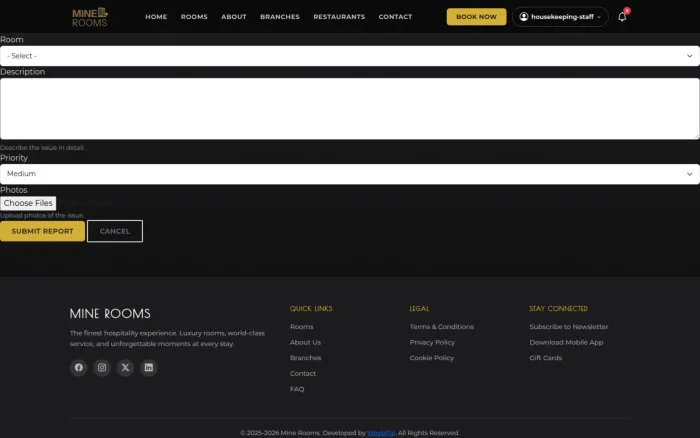
Task: Open the Branches menu item in navbar
Action: 280,17
